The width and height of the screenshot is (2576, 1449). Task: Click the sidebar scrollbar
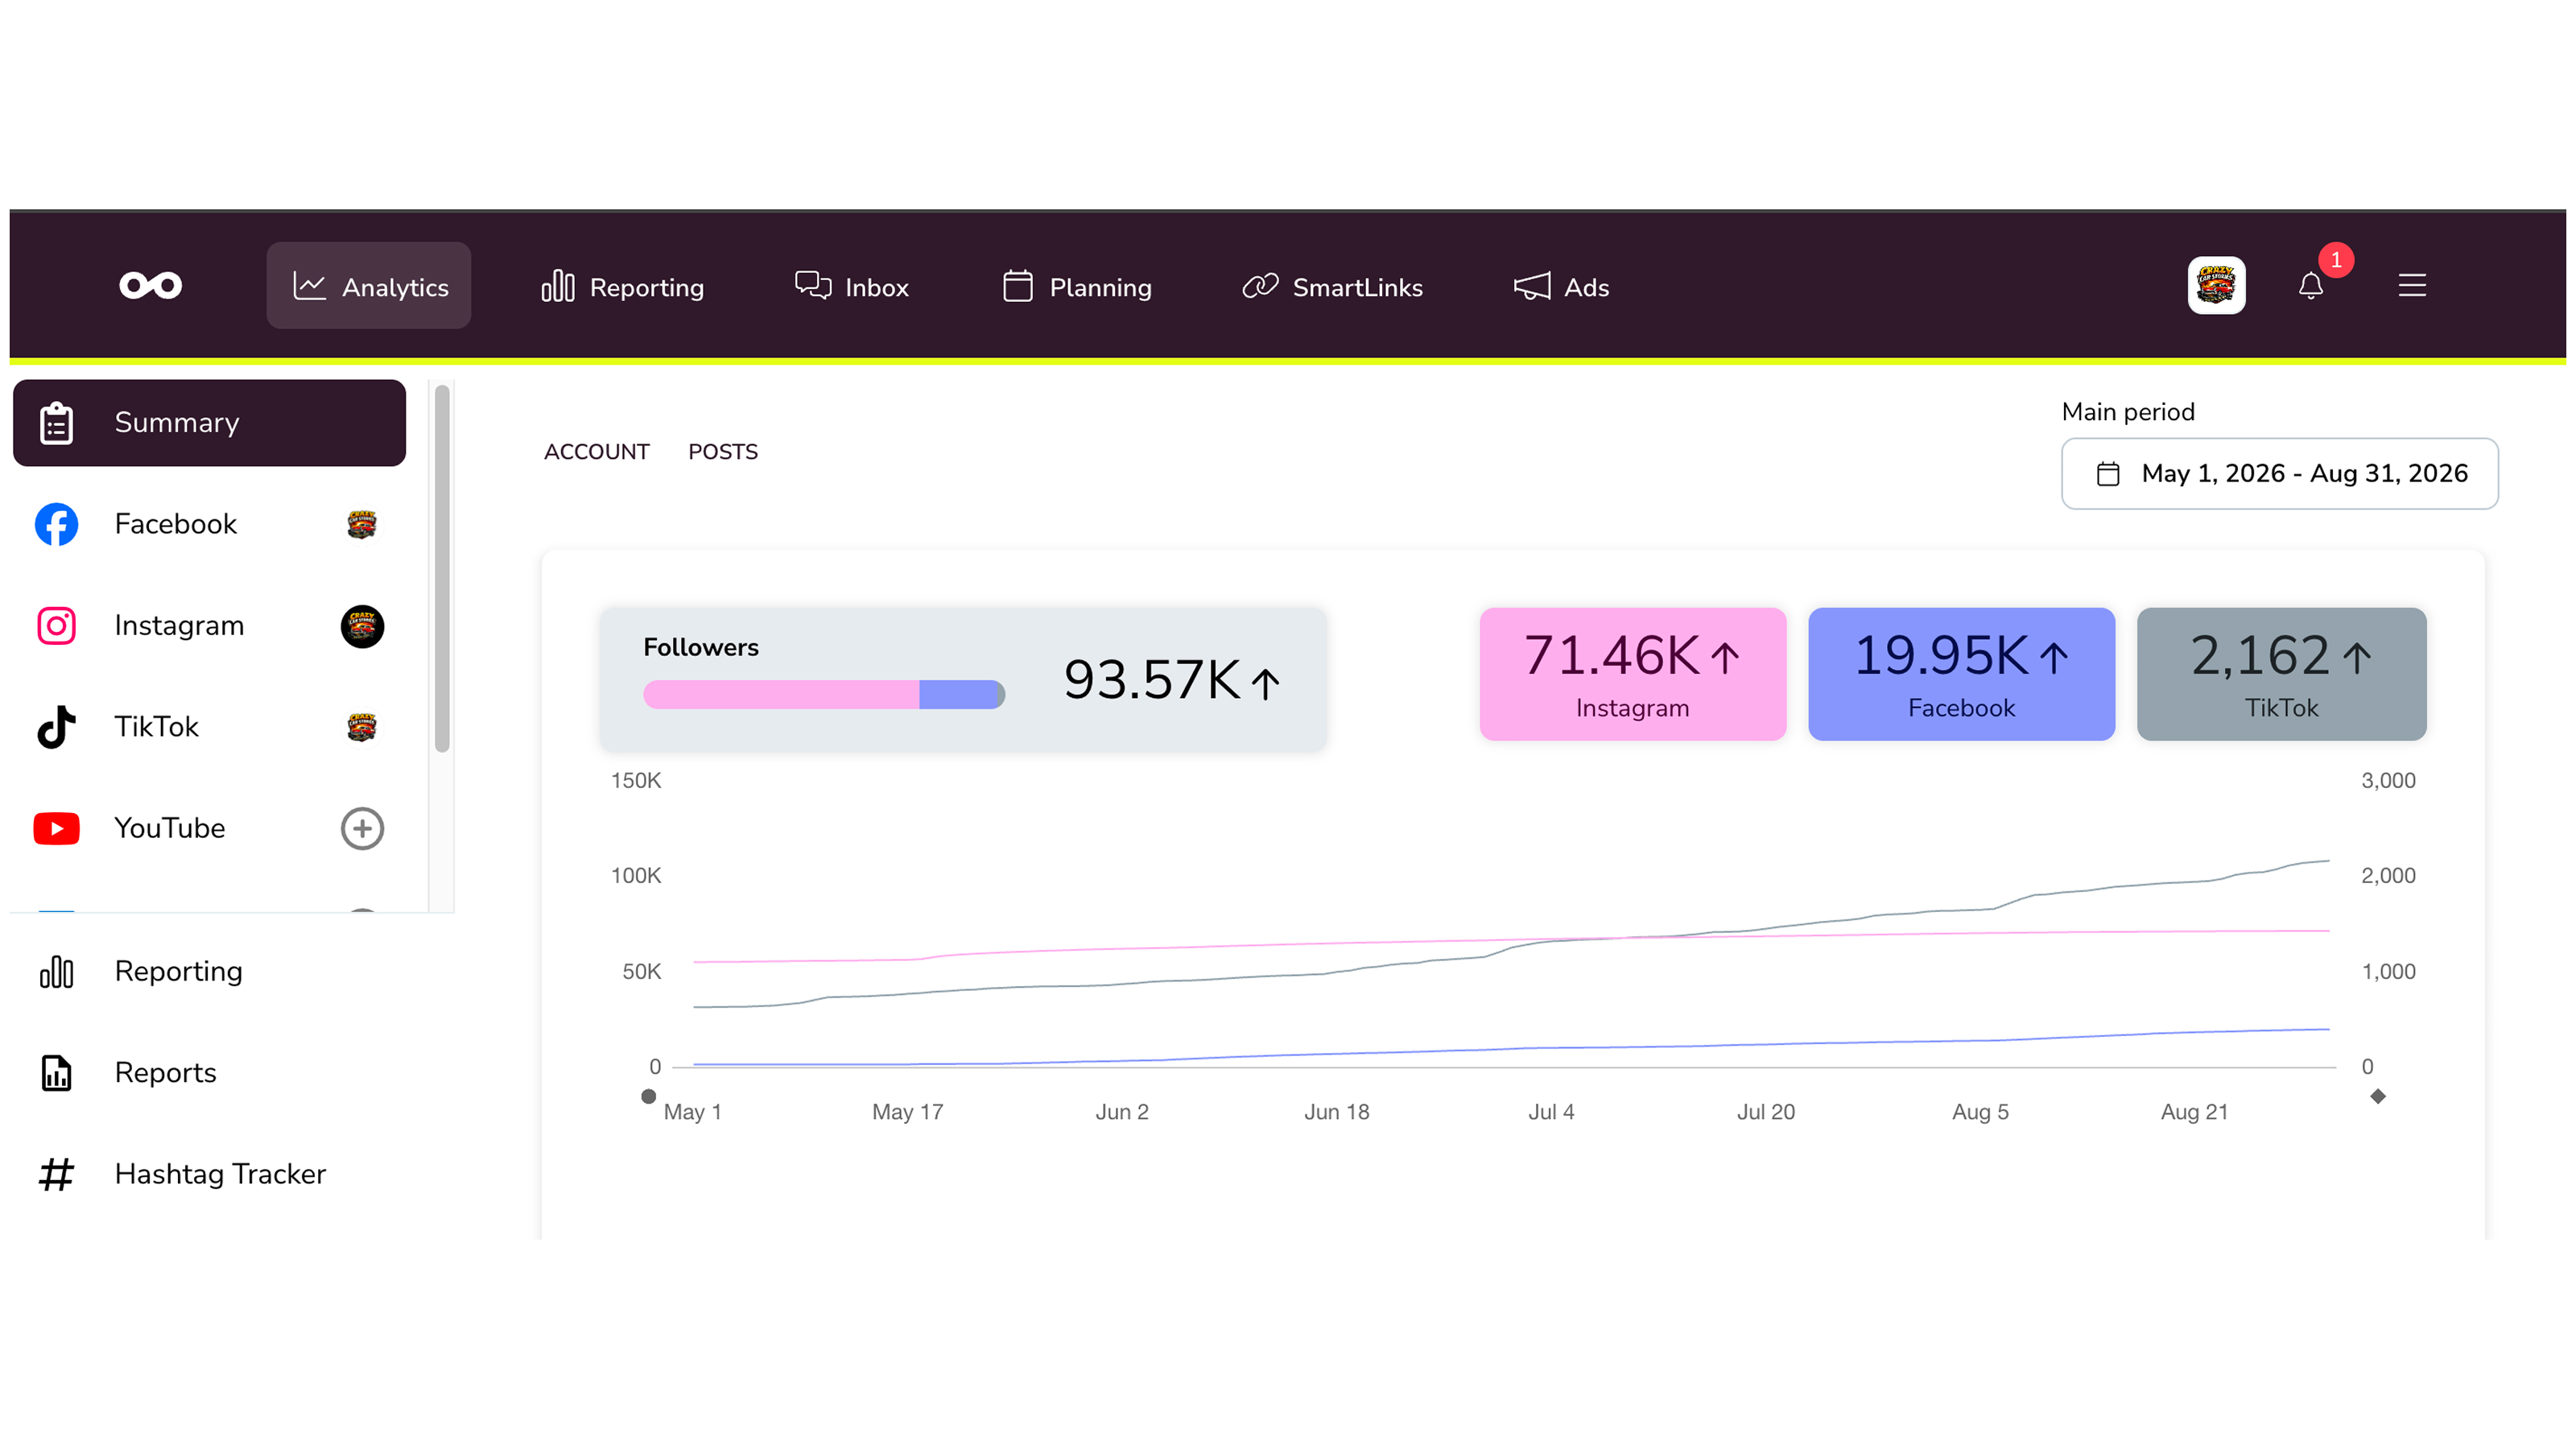point(442,570)
